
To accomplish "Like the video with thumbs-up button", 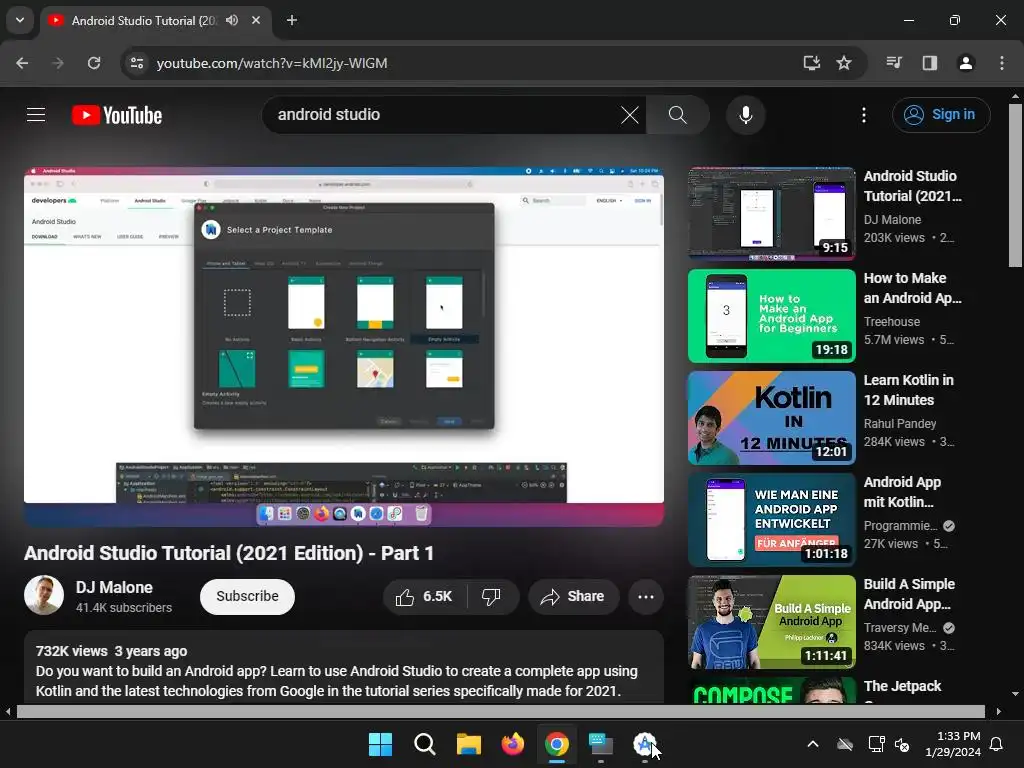I will [424, 596].
